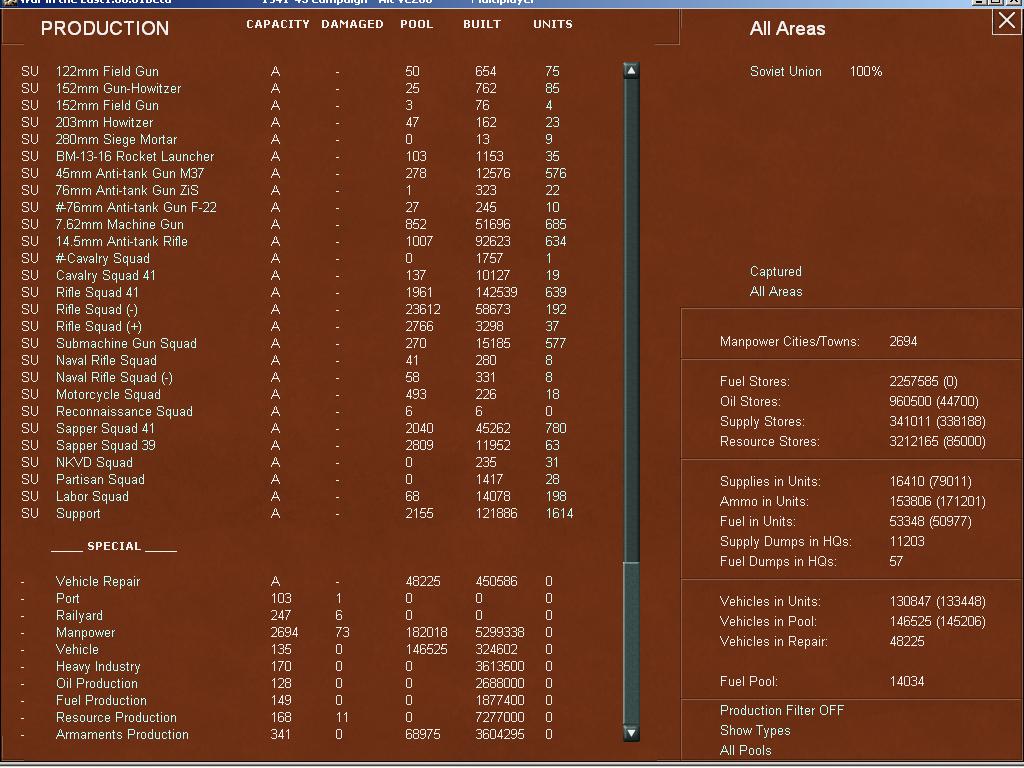Select Soviet Union 100% area entry
The image size is (1024, 768).
[816, 71]
